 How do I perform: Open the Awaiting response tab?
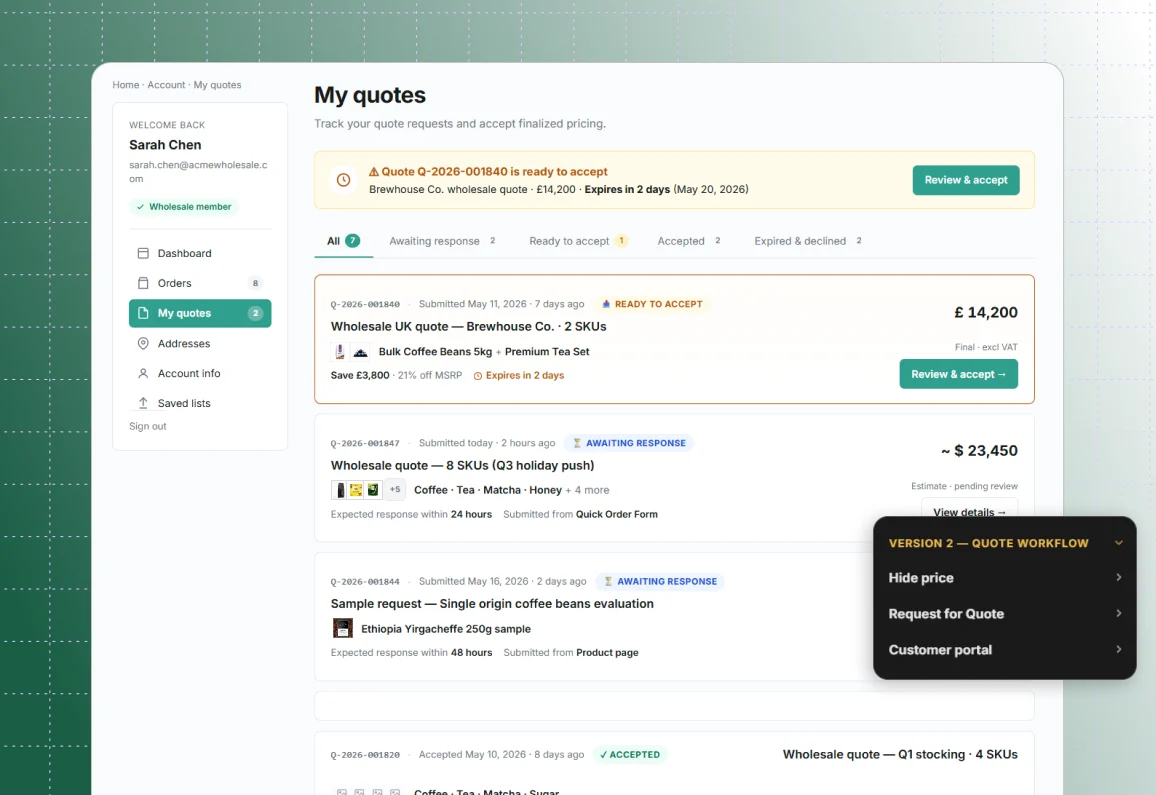442,241
